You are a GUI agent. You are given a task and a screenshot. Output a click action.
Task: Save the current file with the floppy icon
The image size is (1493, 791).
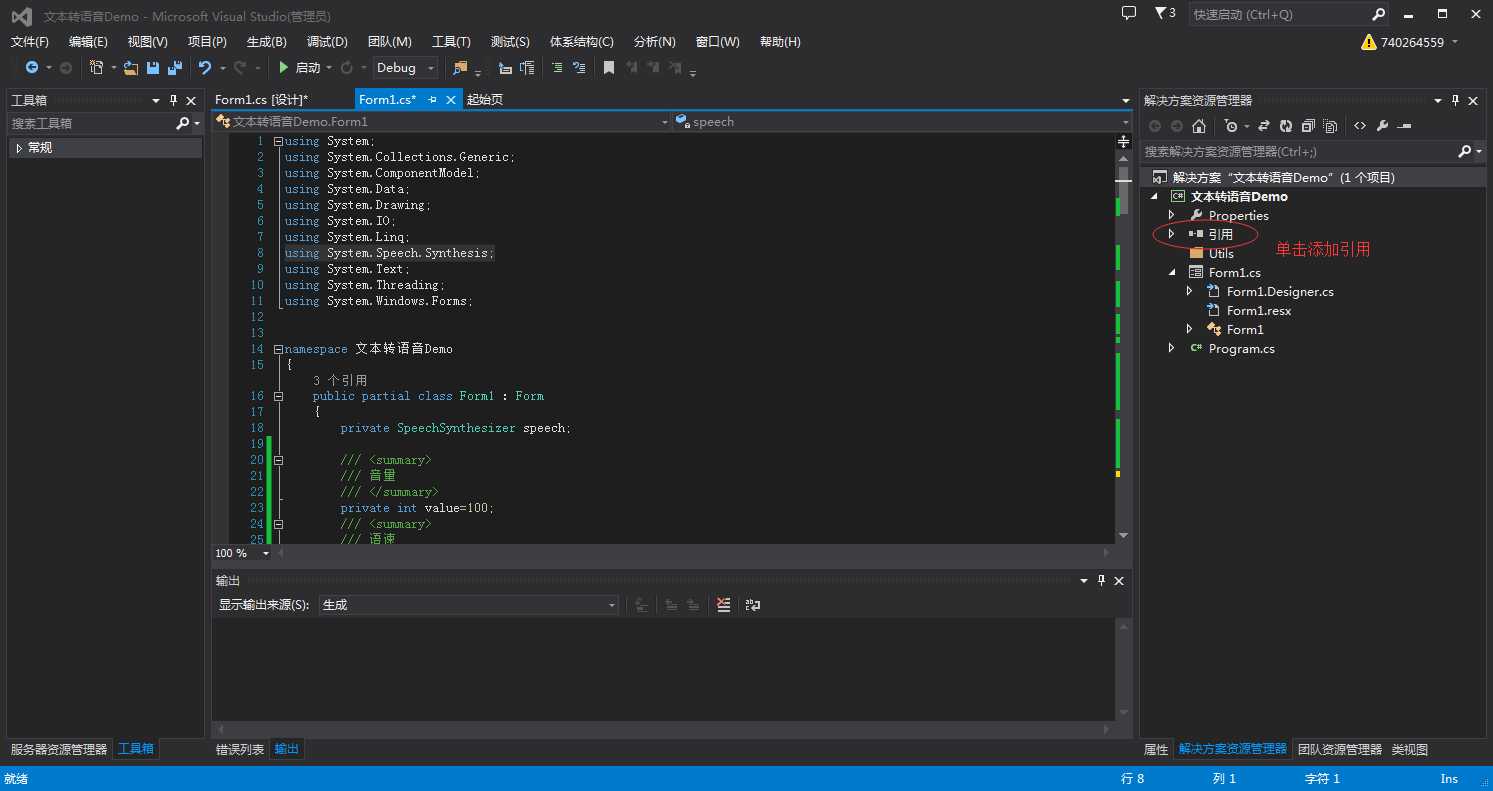[x=153, y=68]
